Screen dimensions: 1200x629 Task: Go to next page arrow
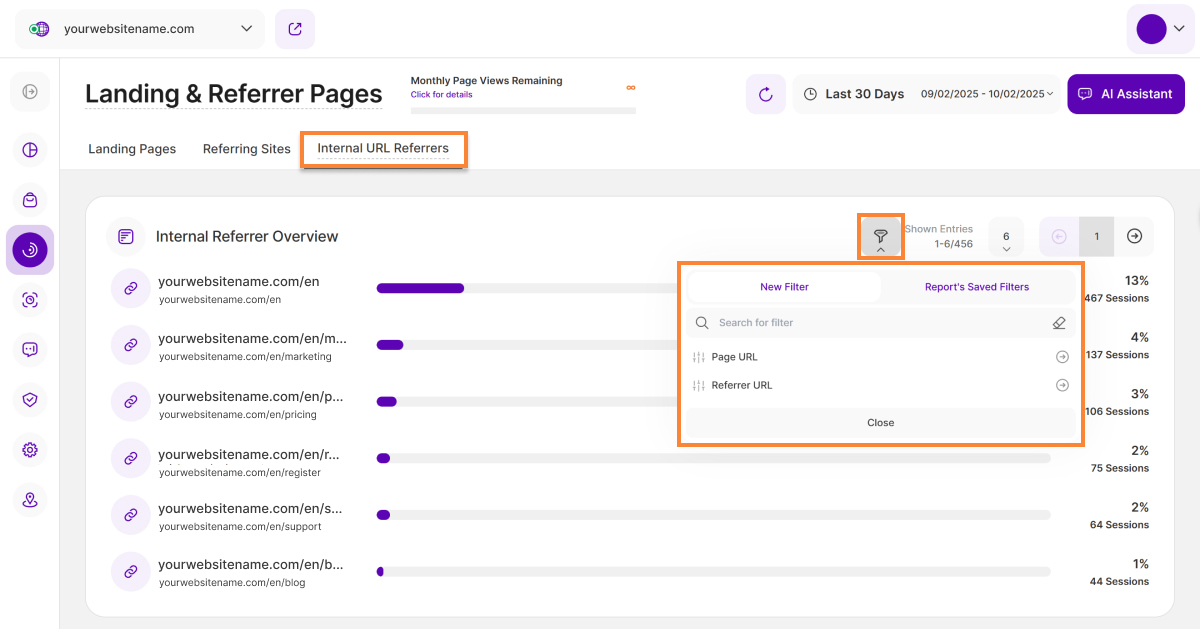point(1134,236)
